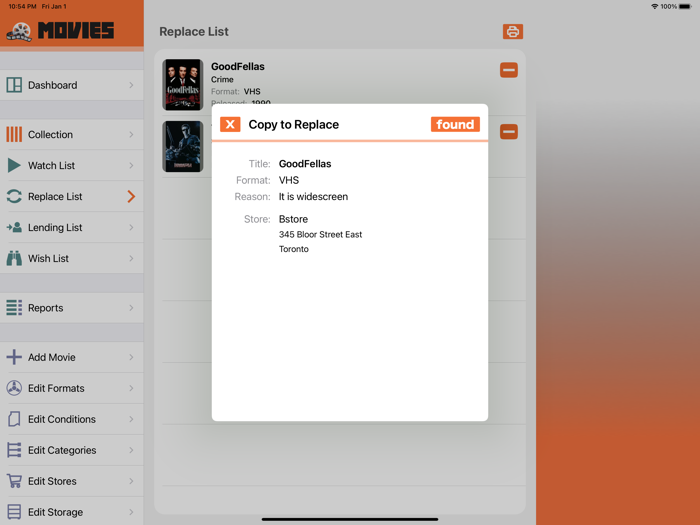This screenshot has height=525, width=700.
Task: Click the chevron on Edit Storage row
Action: [x=131, y=512]
